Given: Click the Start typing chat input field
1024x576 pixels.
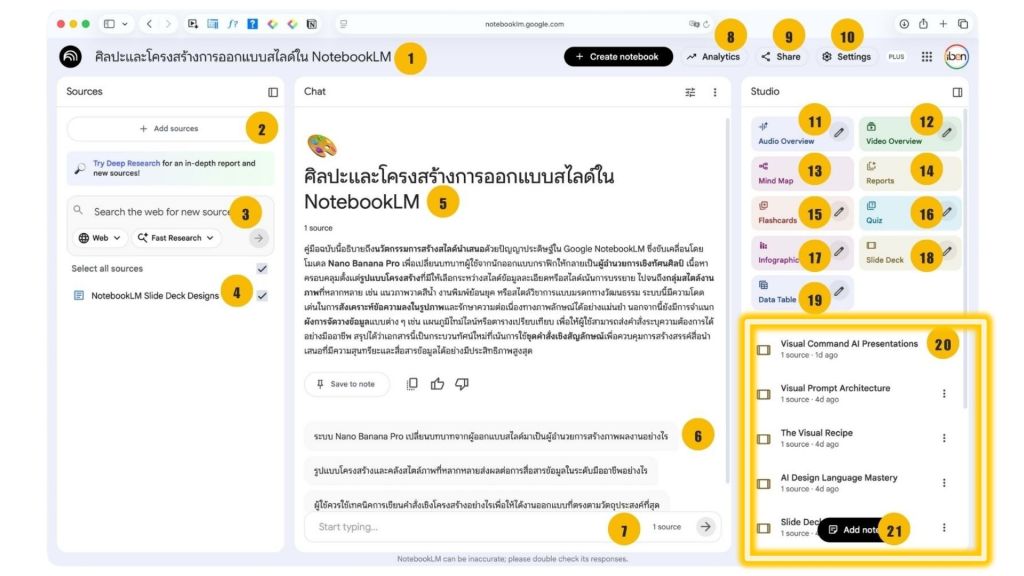Looking at the screenshot, I should [x=450, y=525].
